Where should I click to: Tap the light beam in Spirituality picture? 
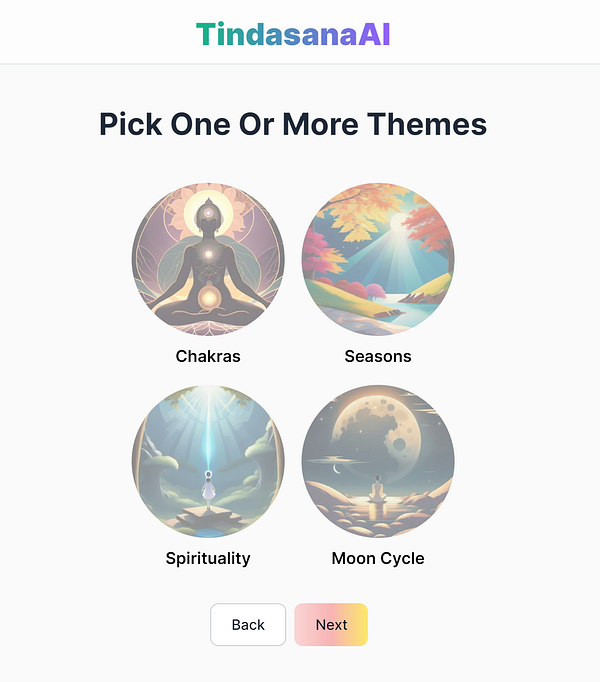209,431
